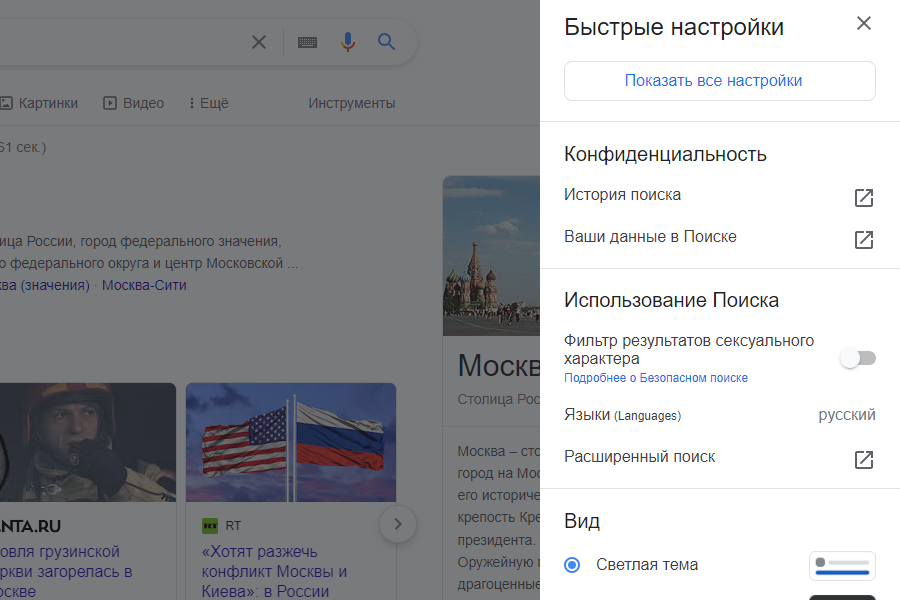Image resolution: width=900 pixels, height=600 pixels.
Task: Open Подробнее о Безопасном поиске link
Action: point(656,378)
